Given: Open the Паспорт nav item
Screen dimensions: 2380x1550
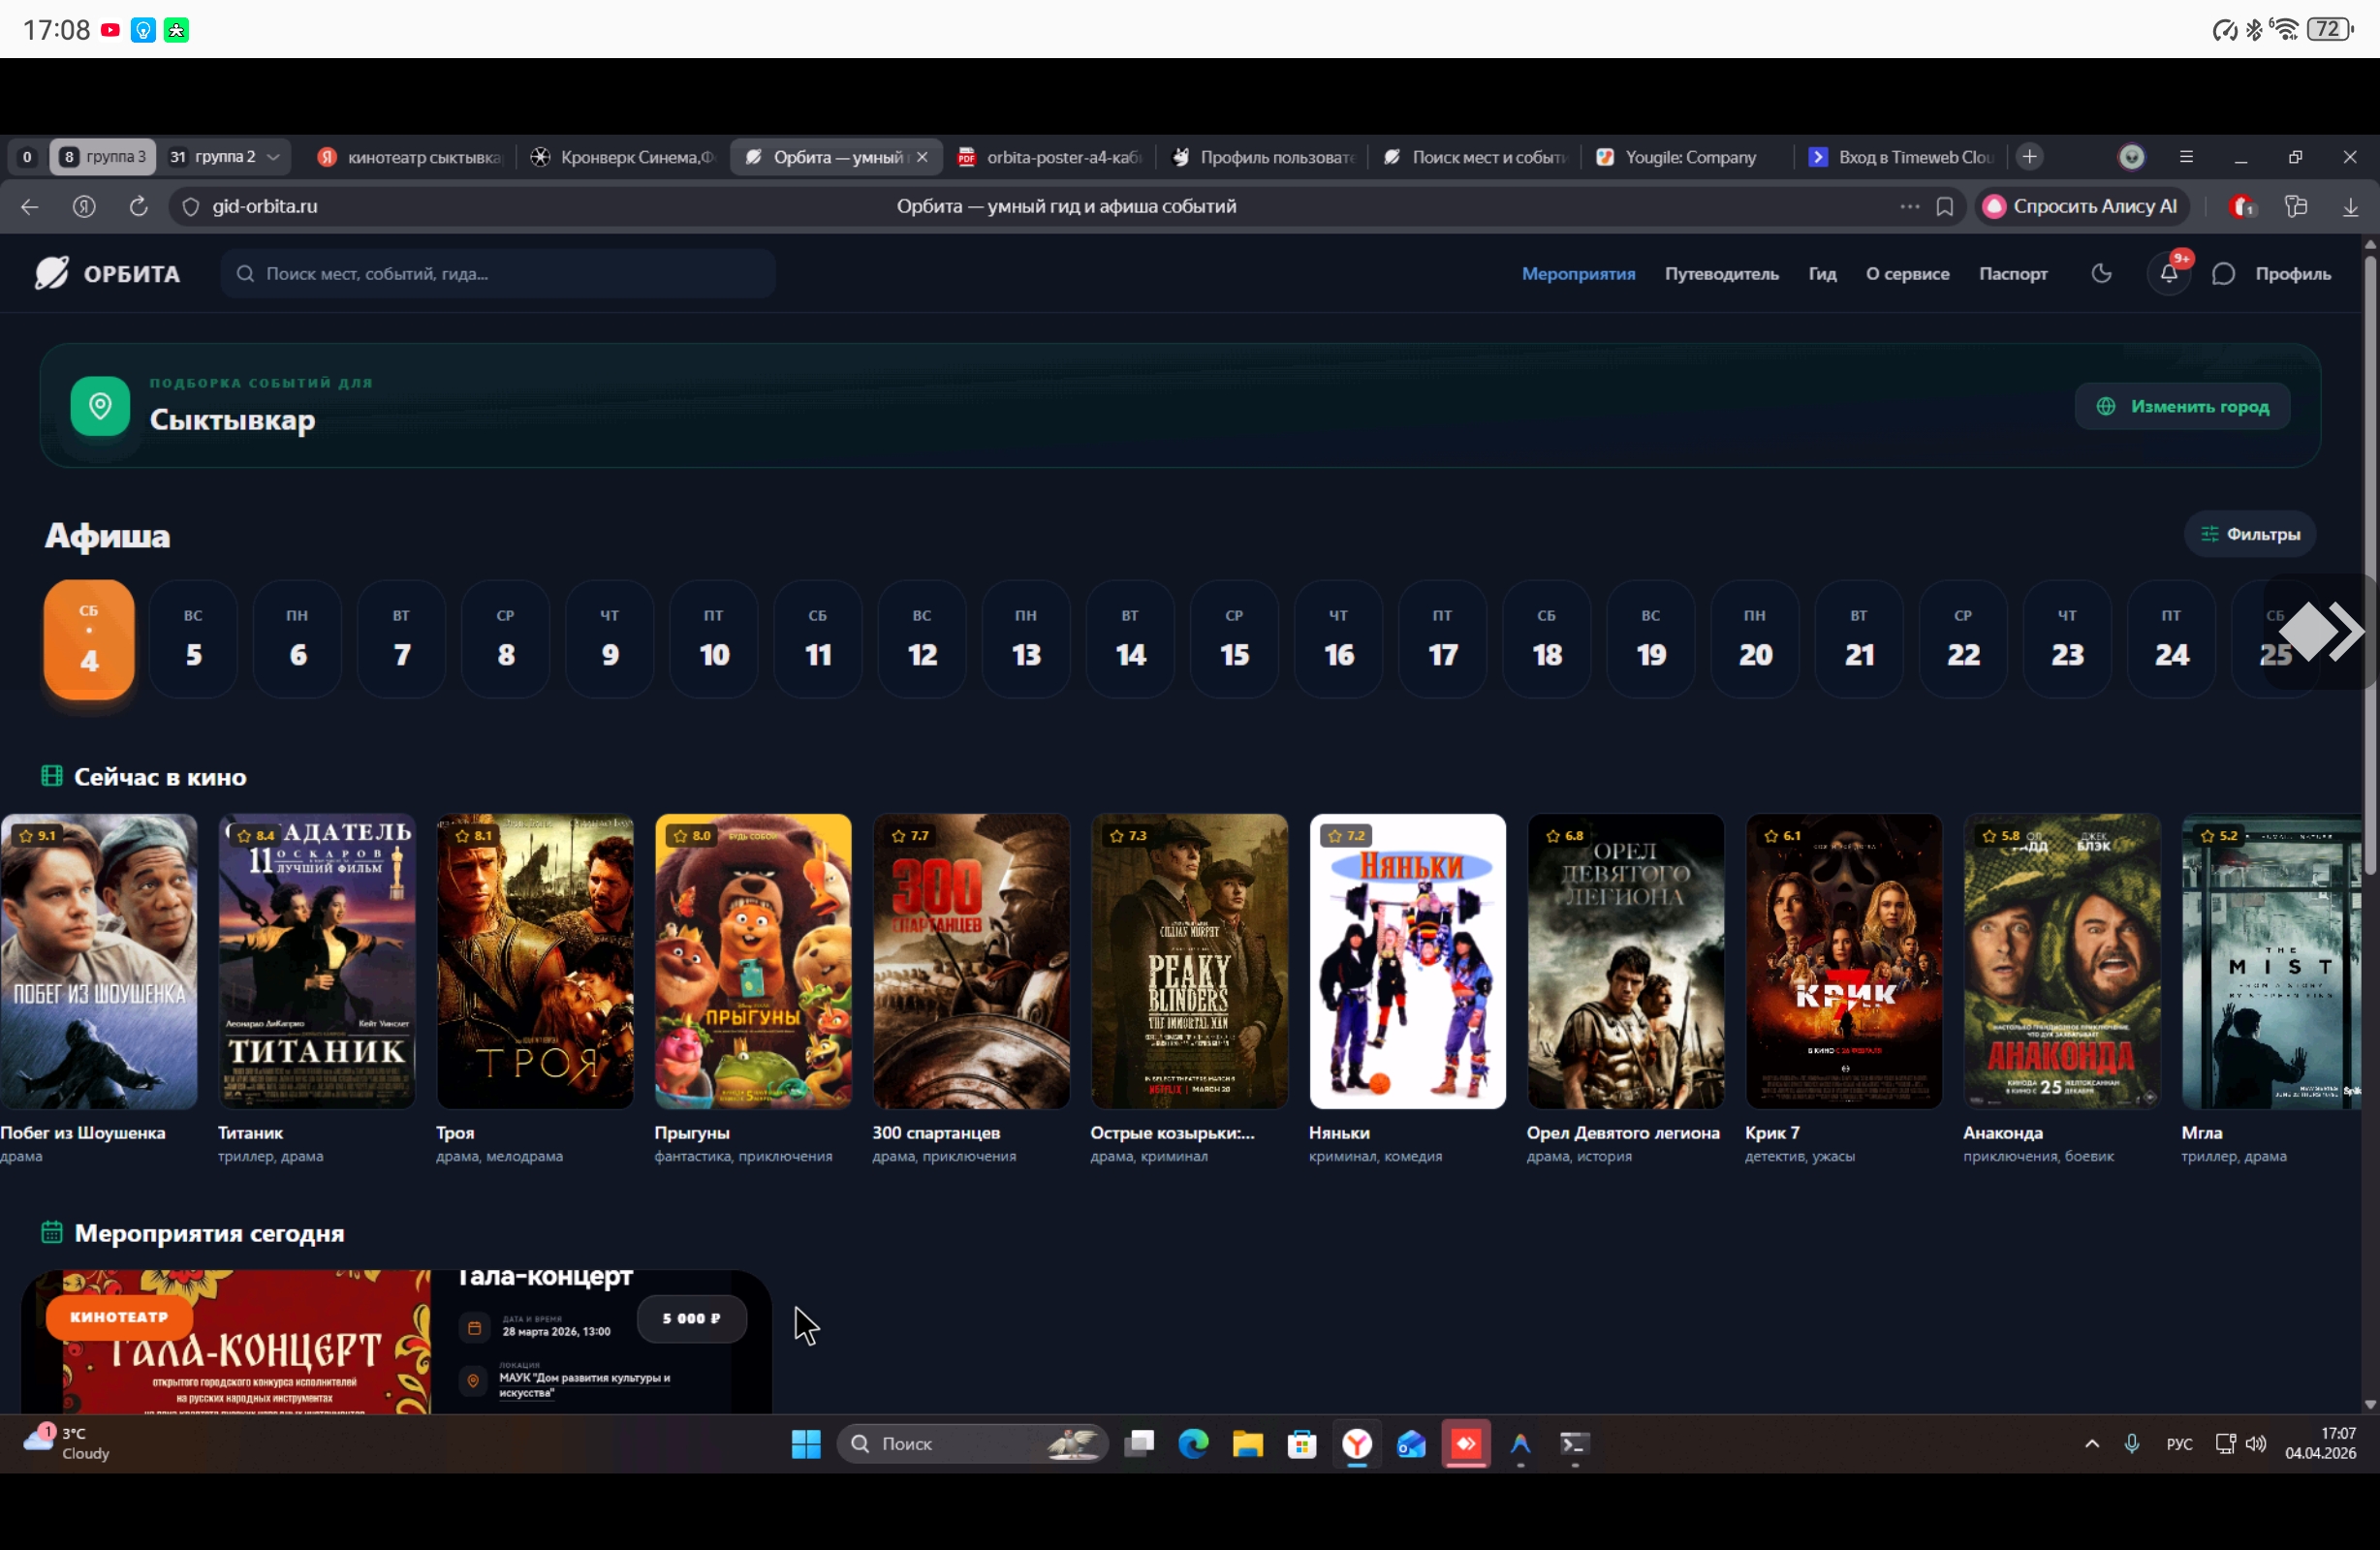Looking at the screenshot, I should point(2013,273).
